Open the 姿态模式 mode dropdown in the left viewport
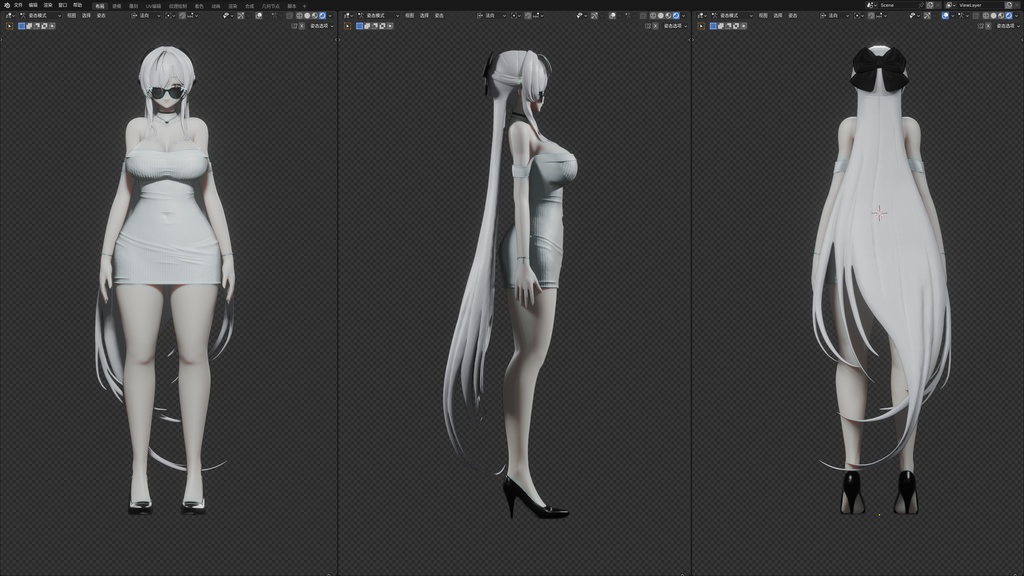Screen dimensions: 1024x576 pyautogui.click(x=40, y=15)
